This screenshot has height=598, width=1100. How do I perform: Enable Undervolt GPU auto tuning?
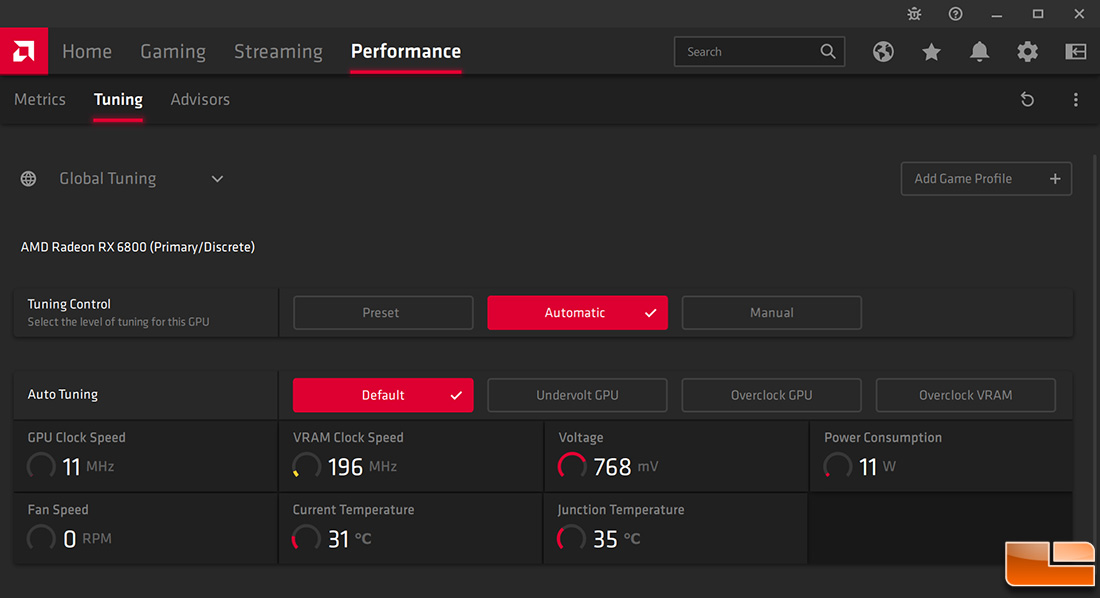577,395
